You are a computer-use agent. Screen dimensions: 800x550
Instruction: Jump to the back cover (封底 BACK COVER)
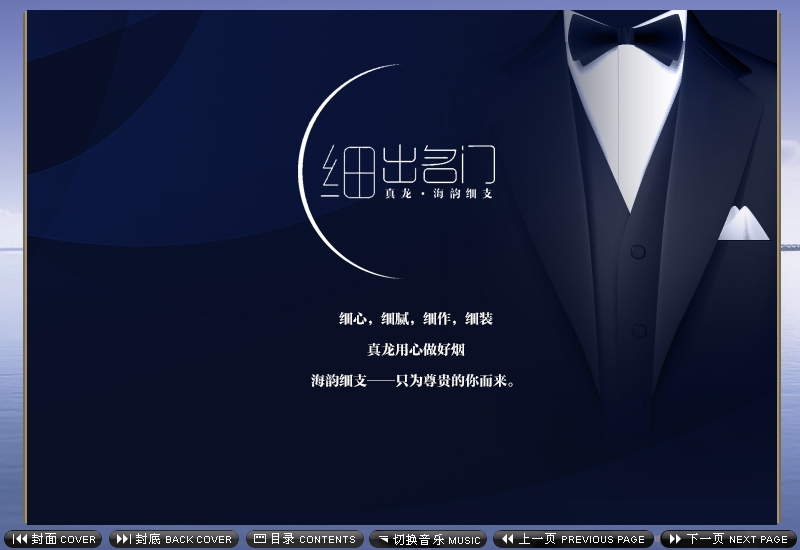tap(174, 539)
